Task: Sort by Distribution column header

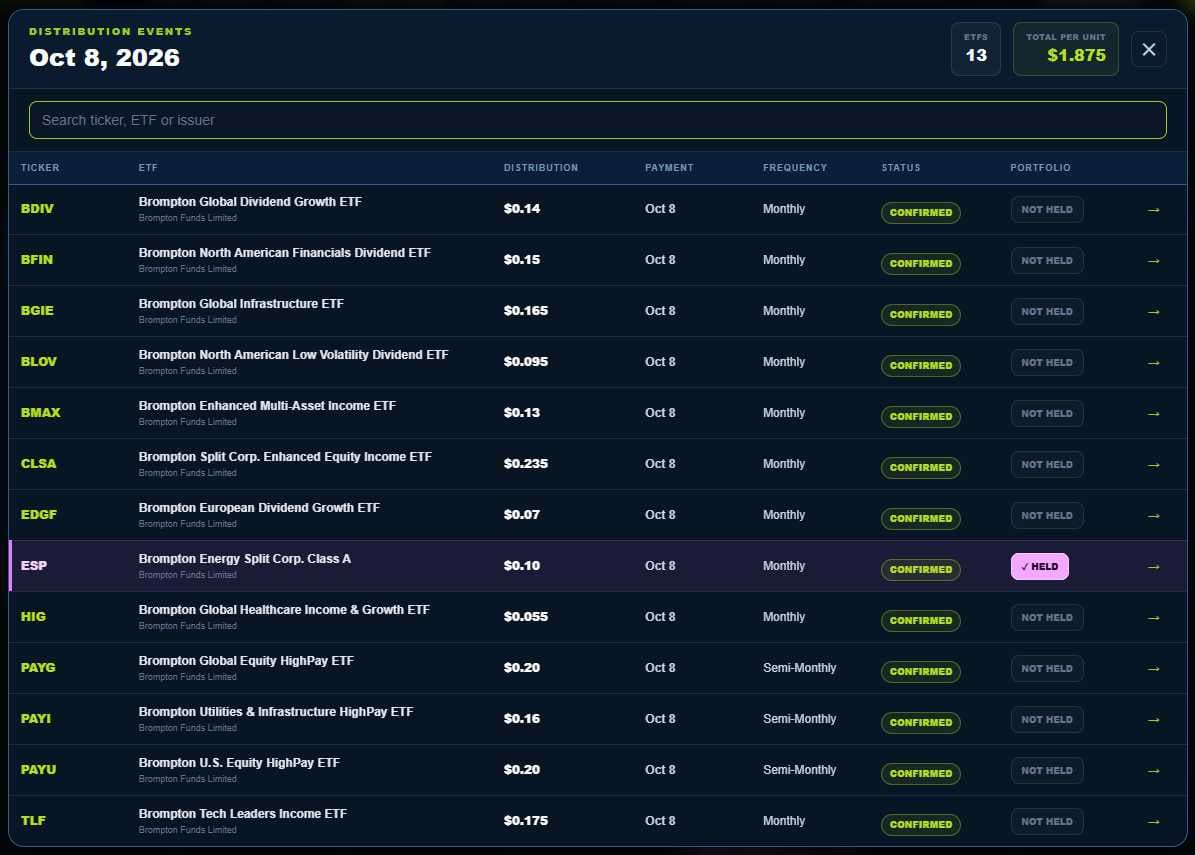Action: pyautogui.click(x=540, y=168)
